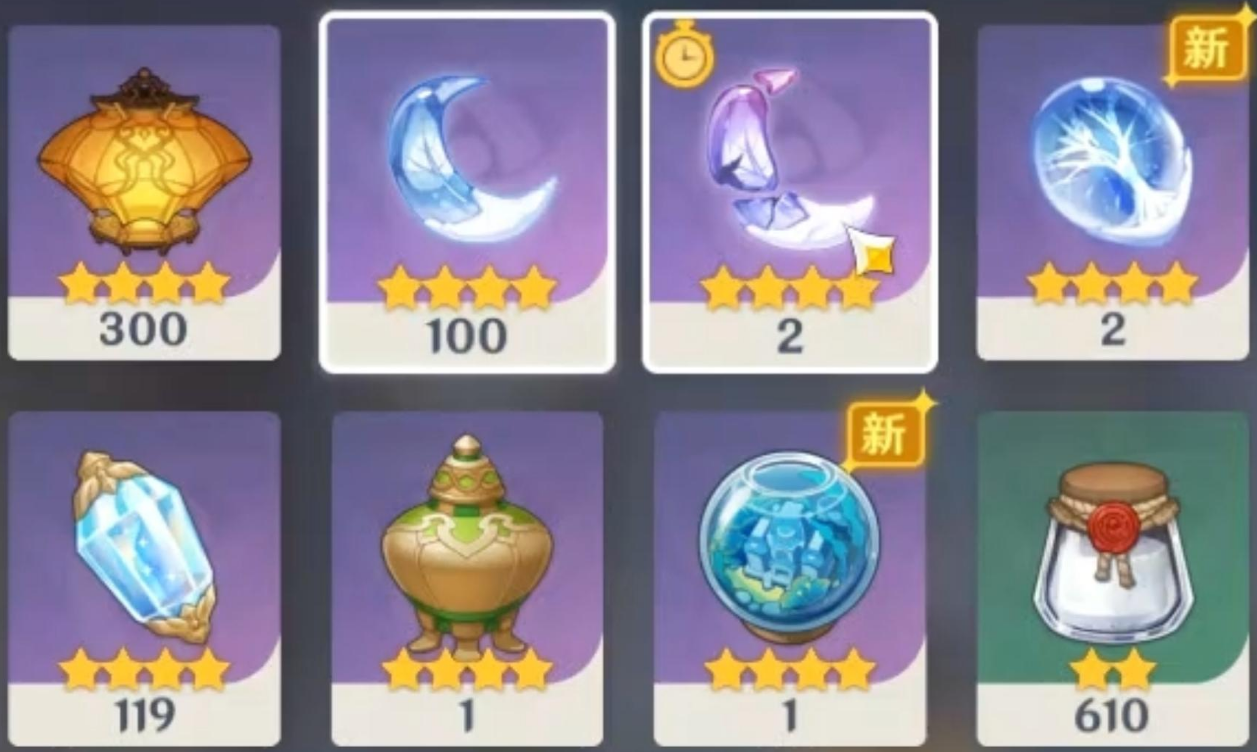Click the quantity 610 under the sealed jar
This screenshot has width=1257, height=752.
pyautogui.click(x=1112, y=714)
